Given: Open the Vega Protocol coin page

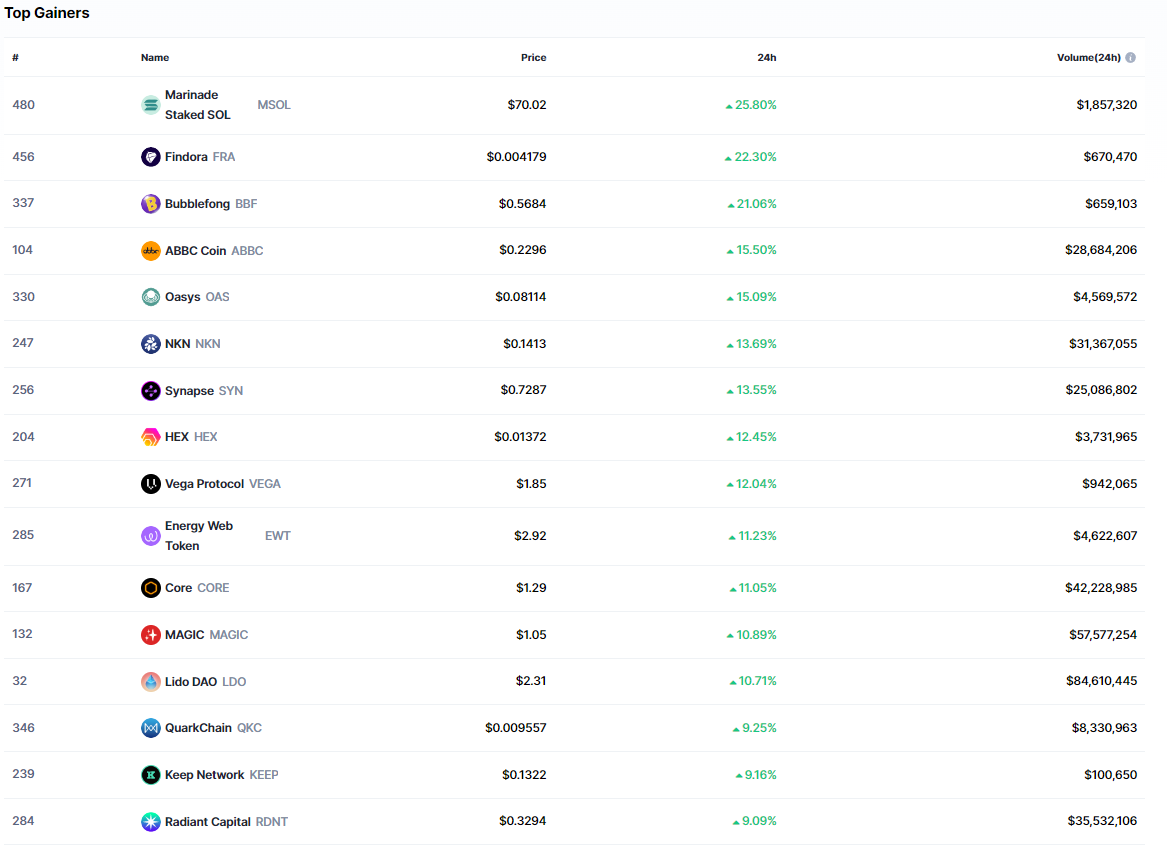Looking at the screenshot, I should click(204, 484).
